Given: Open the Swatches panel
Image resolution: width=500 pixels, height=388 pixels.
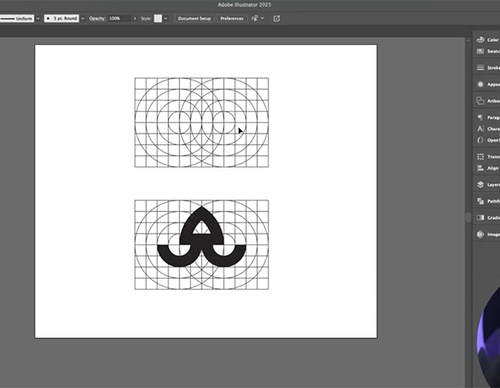Looking at the screenshot, I should (x=487, y=51).
